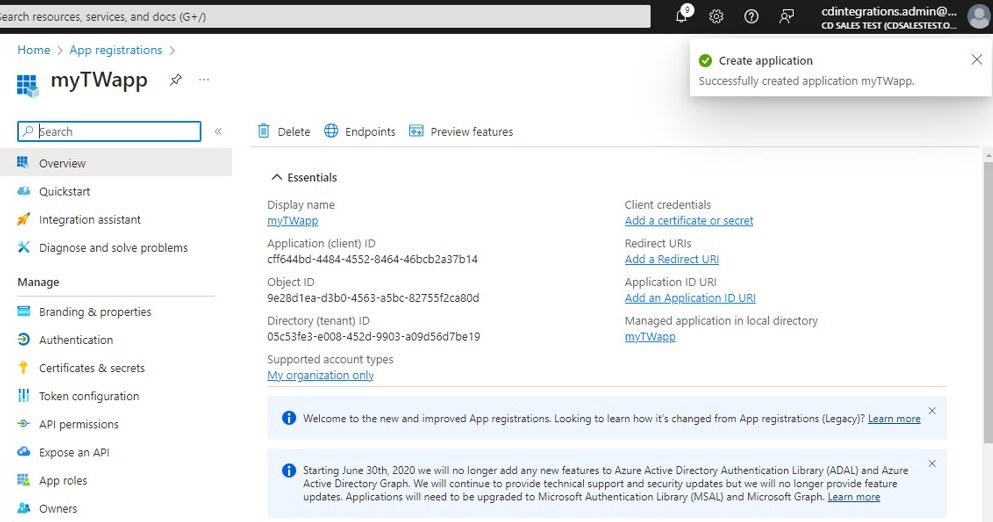Go to App registrations breadcrumb
993x522 pixels.
(116, 50)
